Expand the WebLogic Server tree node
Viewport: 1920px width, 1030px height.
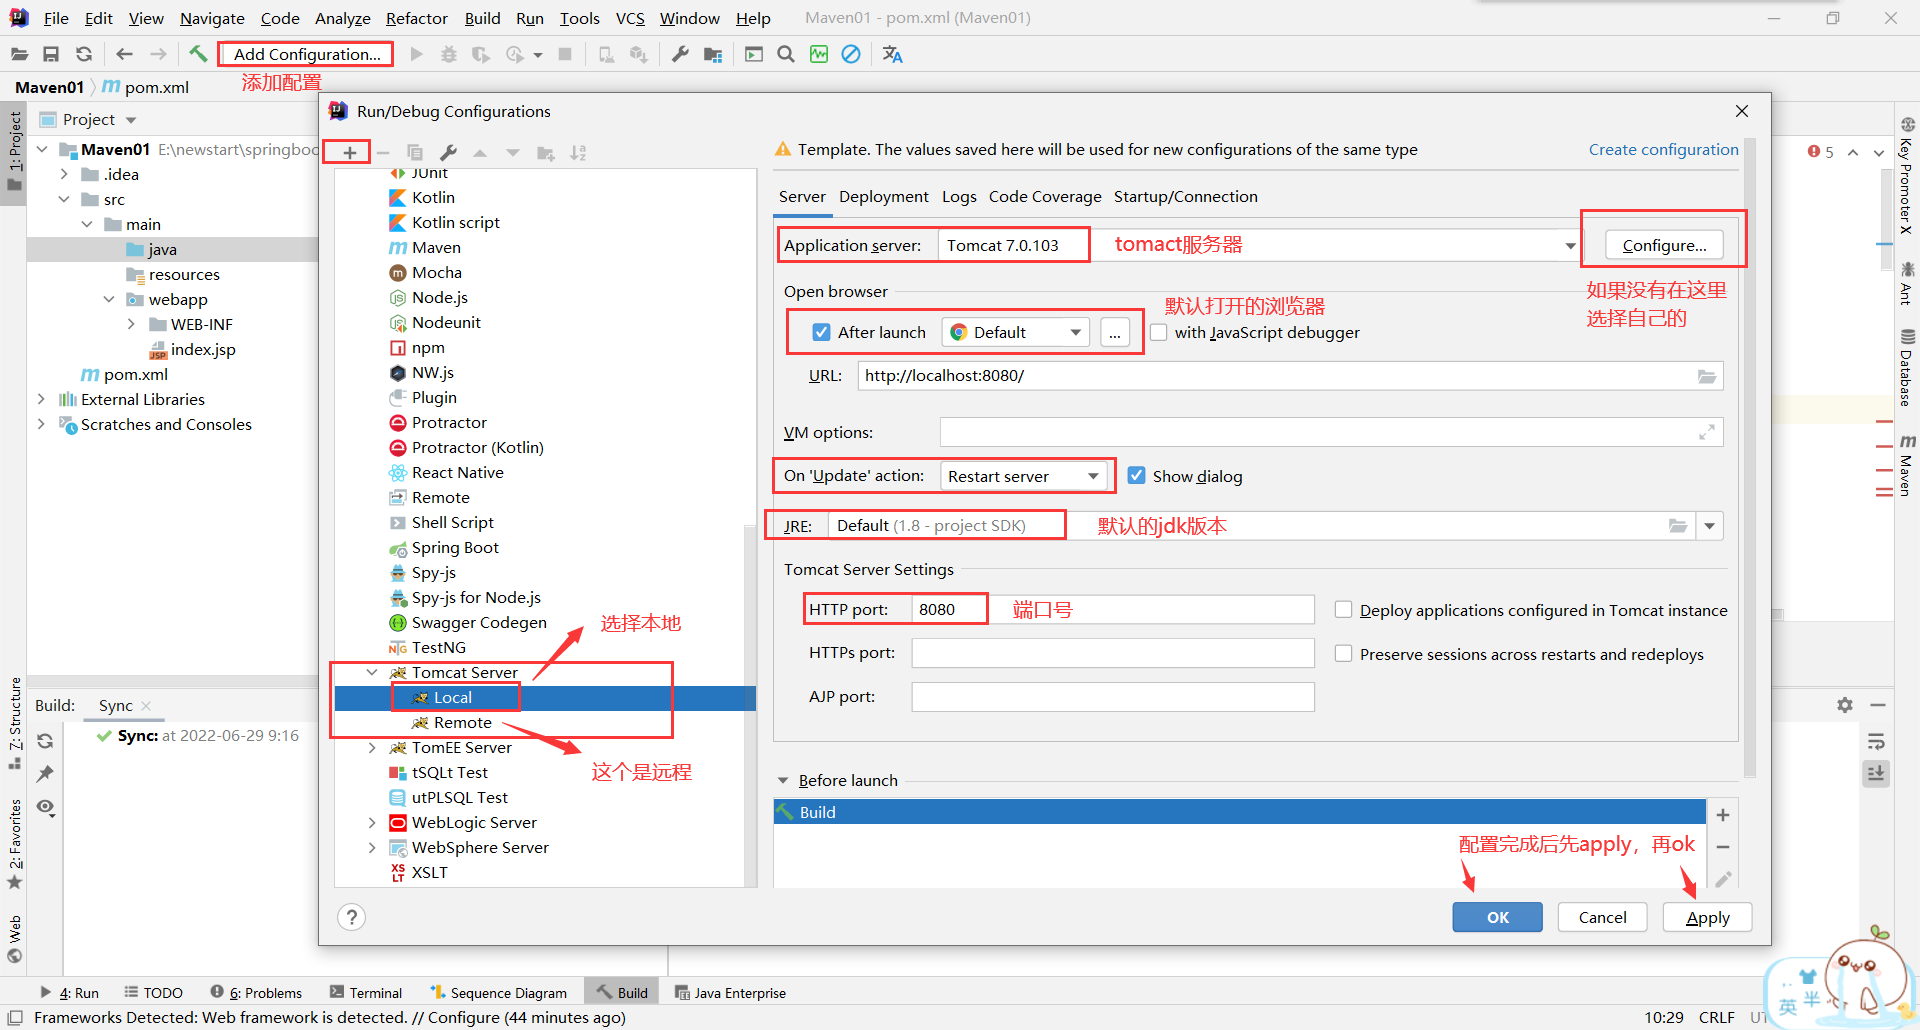point(372,822)
